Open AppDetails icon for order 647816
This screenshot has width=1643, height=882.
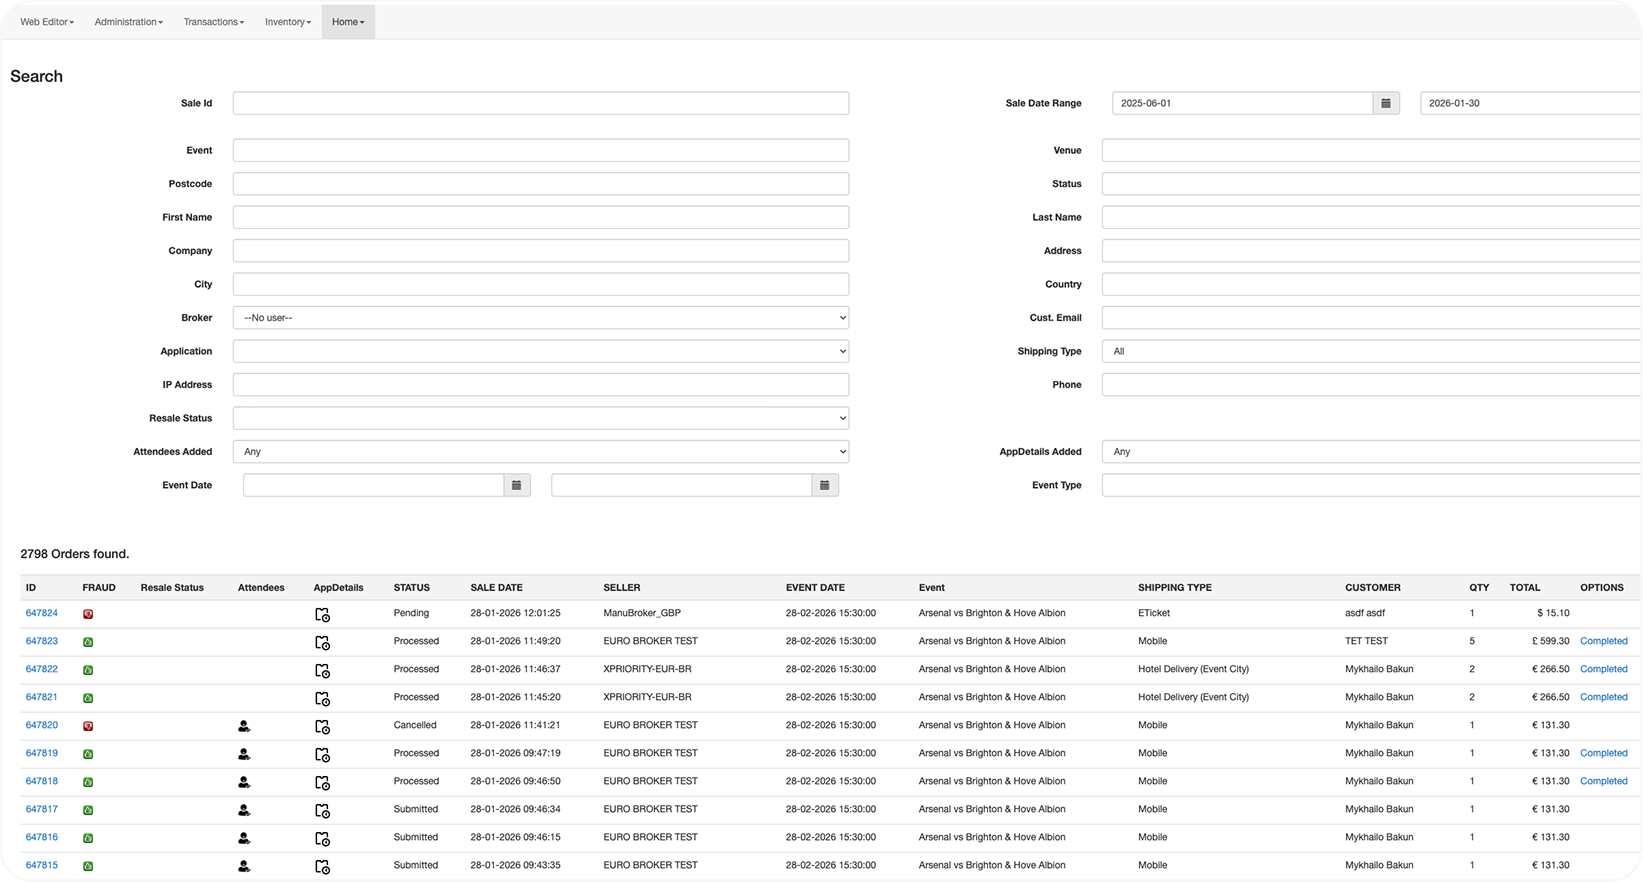coord(322,839)
